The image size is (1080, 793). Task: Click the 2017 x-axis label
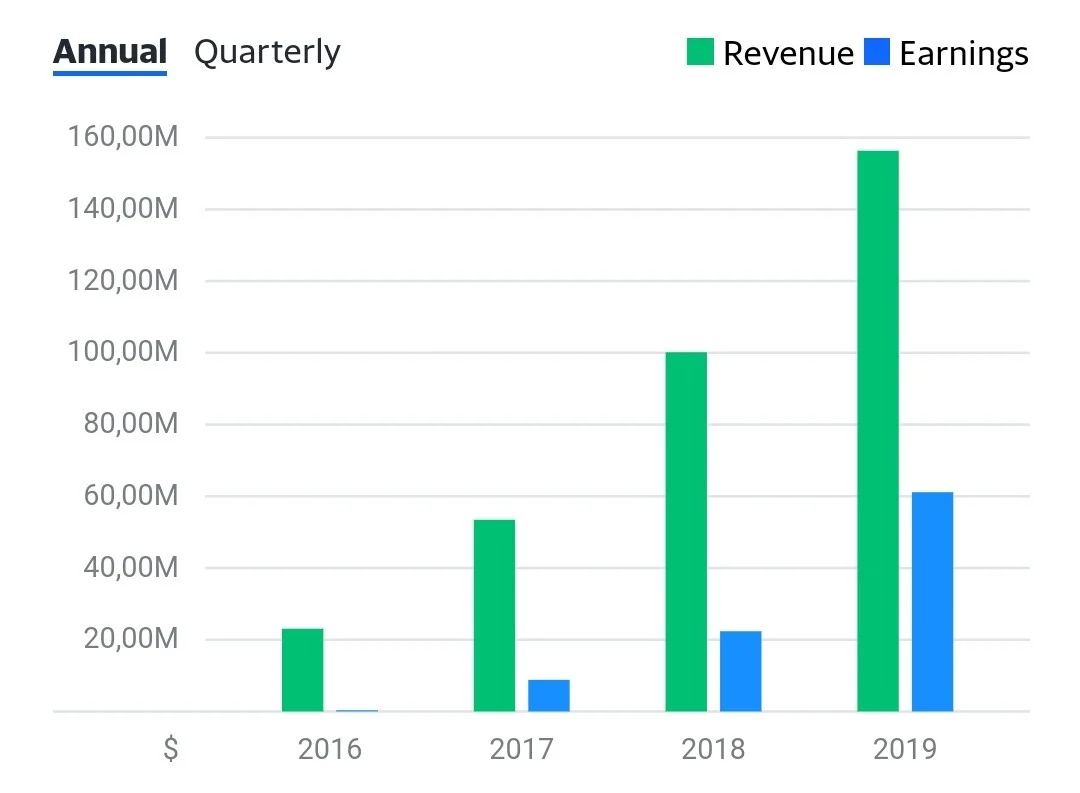521,749
